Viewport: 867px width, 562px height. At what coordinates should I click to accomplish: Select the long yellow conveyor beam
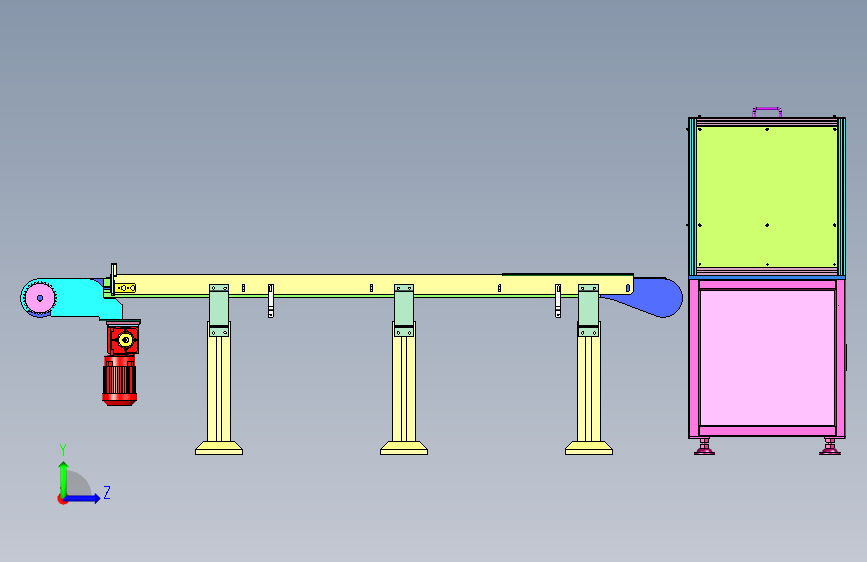374,285
